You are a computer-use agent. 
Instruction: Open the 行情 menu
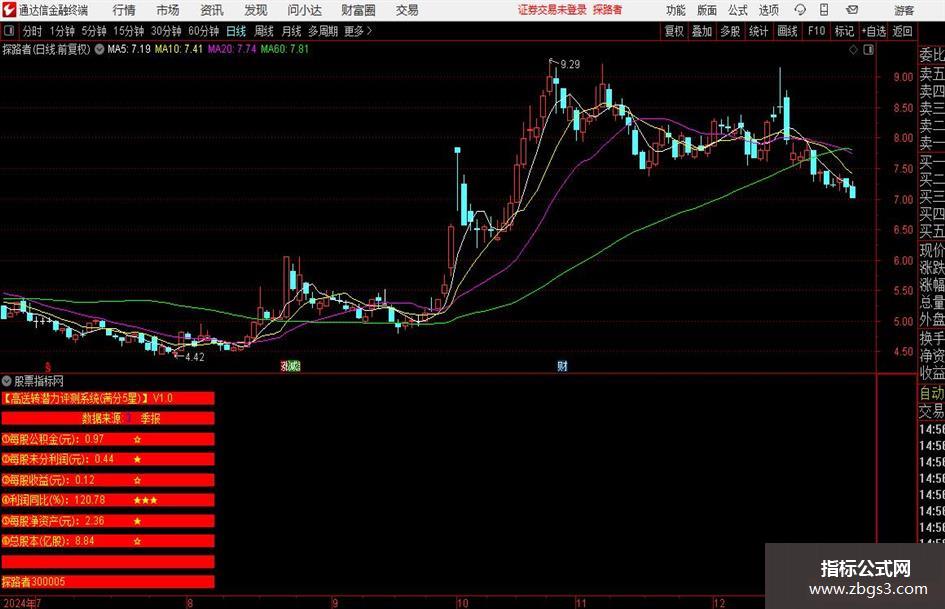coord(124,10)
